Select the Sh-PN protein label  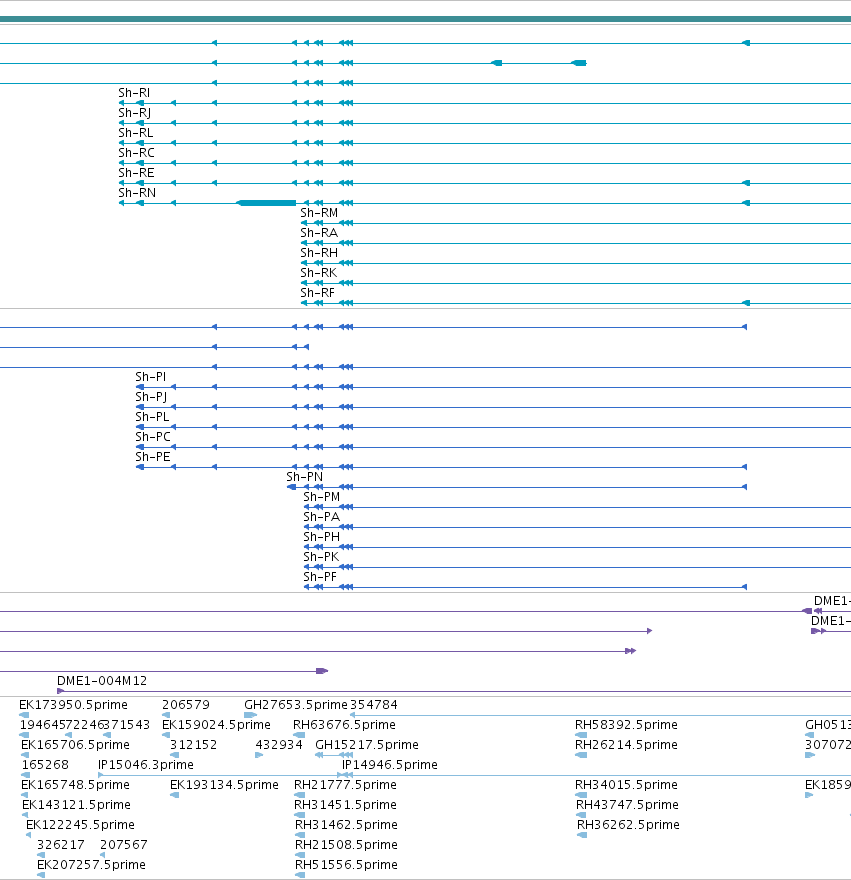pyautogui.click(x=304, y=477)
